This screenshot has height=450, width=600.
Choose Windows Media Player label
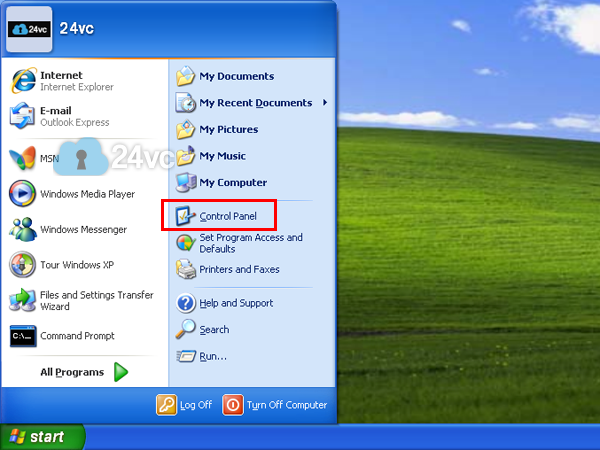[88, 194]
